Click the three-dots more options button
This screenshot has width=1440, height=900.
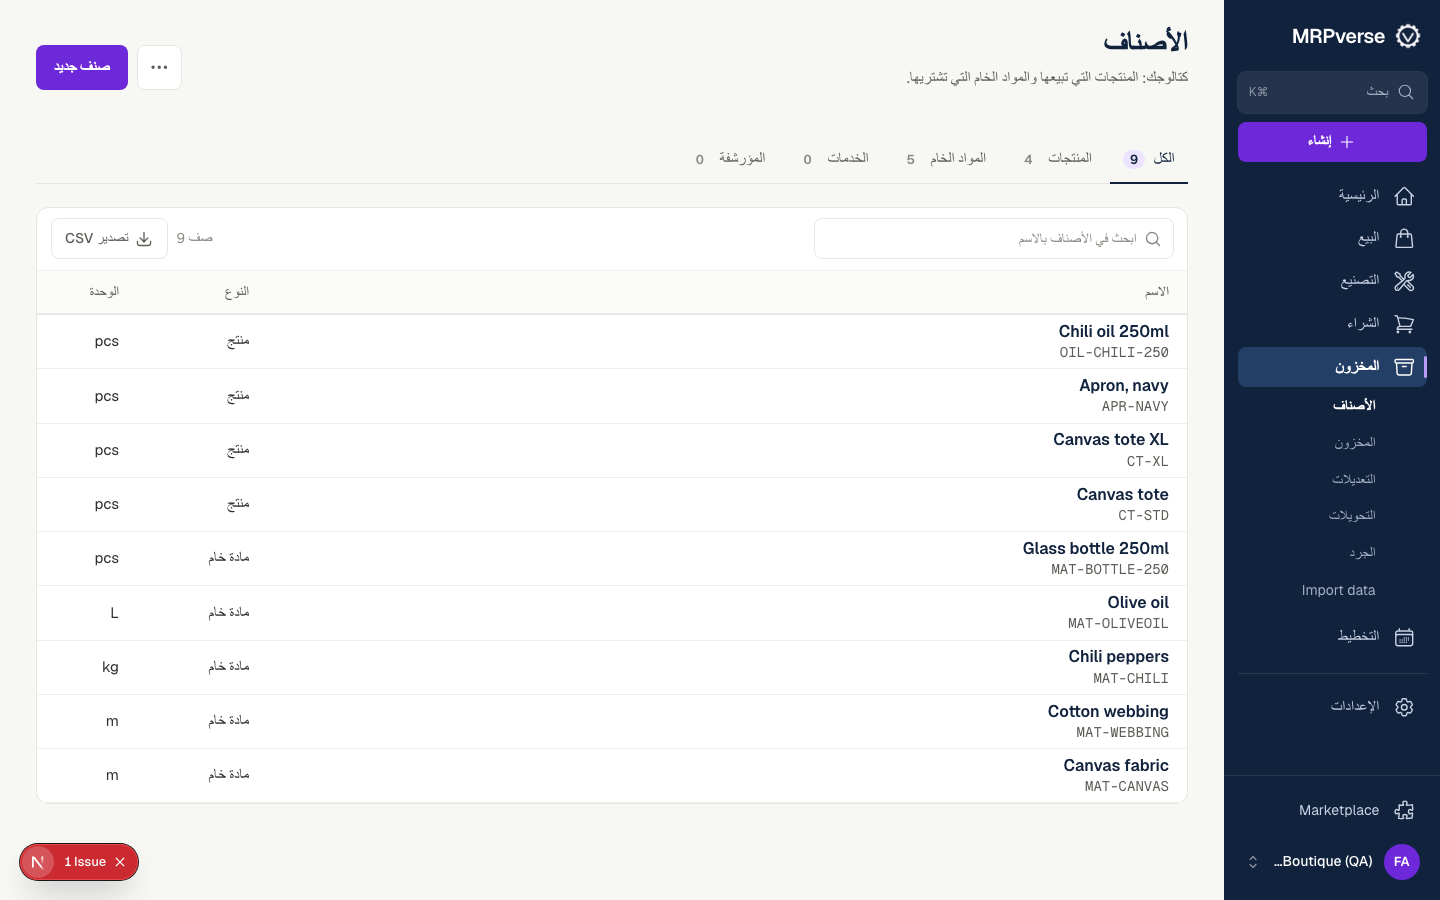[159, 67]
